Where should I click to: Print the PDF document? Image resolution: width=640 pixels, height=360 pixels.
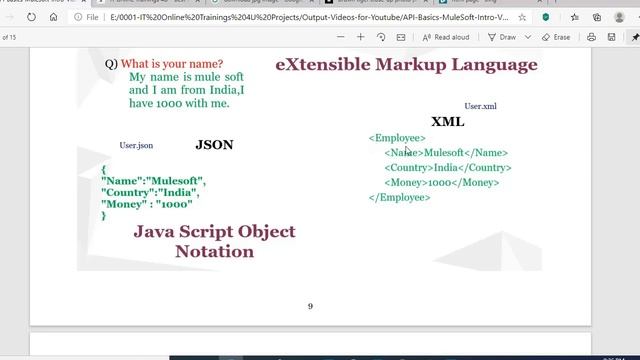tap(591, 37)
